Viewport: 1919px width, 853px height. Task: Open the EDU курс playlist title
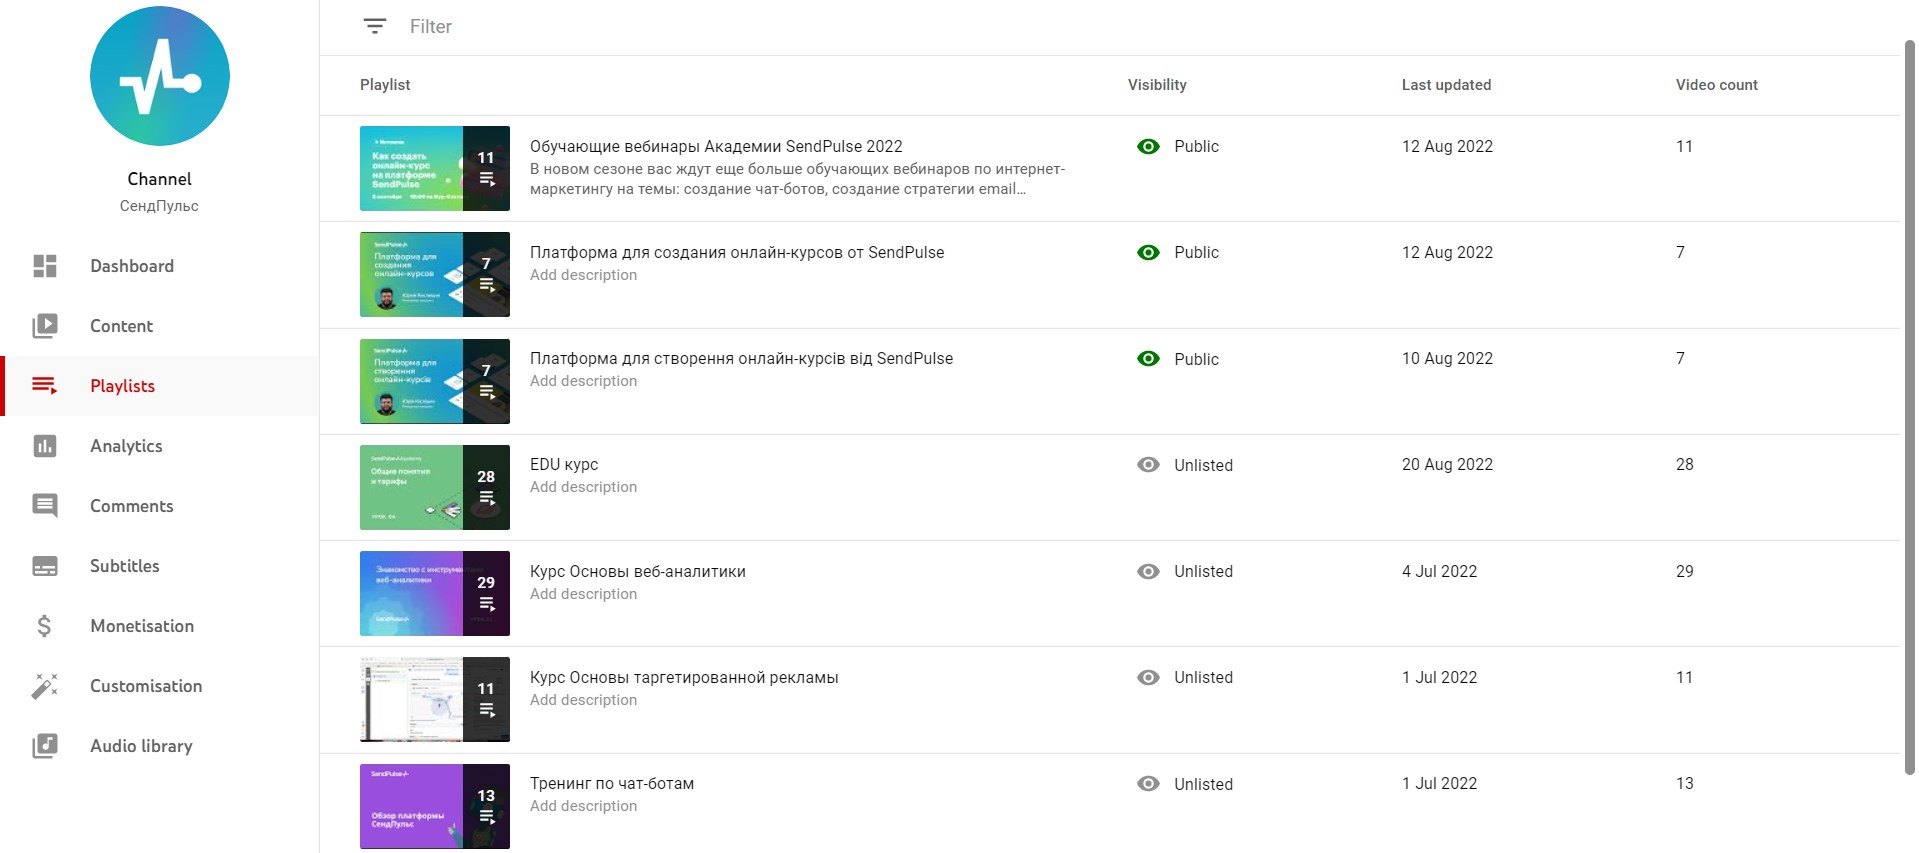564,464
